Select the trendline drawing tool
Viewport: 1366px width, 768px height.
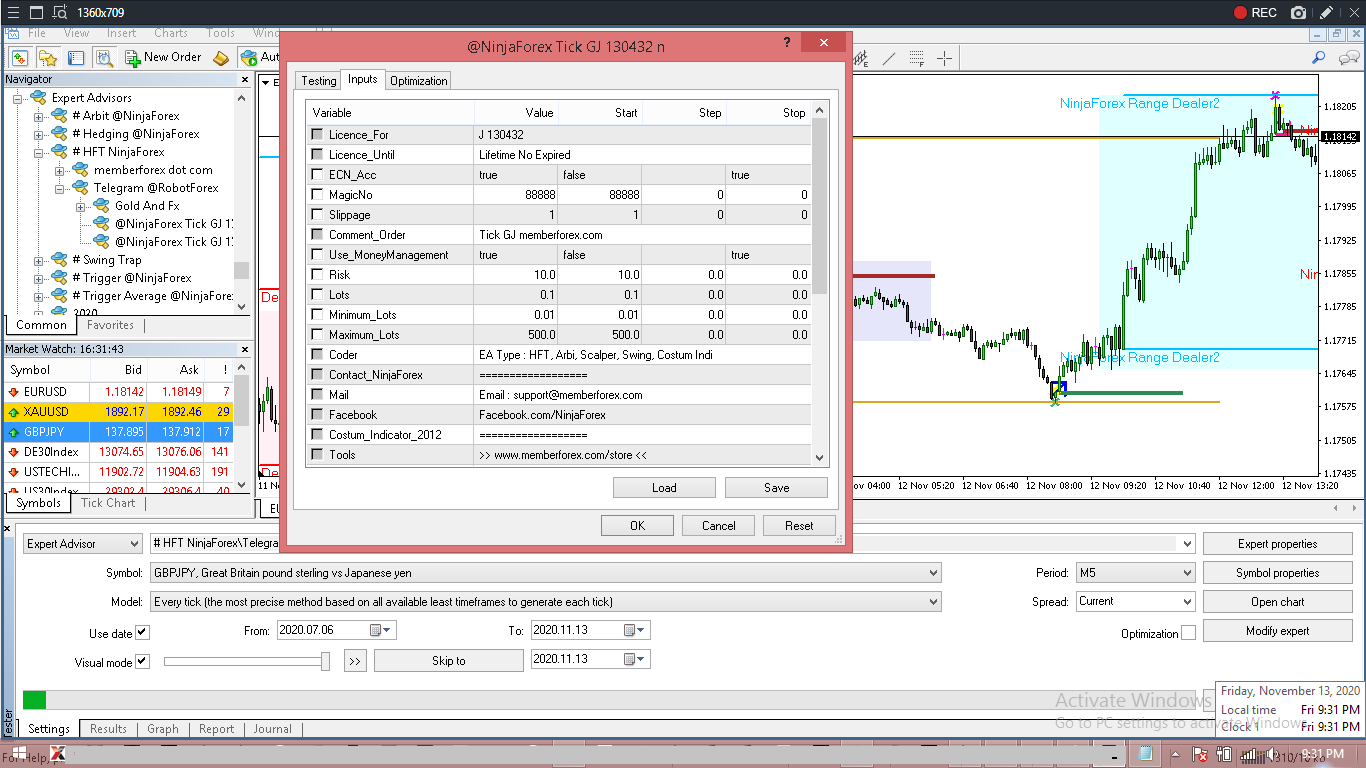tap(888, 58)
